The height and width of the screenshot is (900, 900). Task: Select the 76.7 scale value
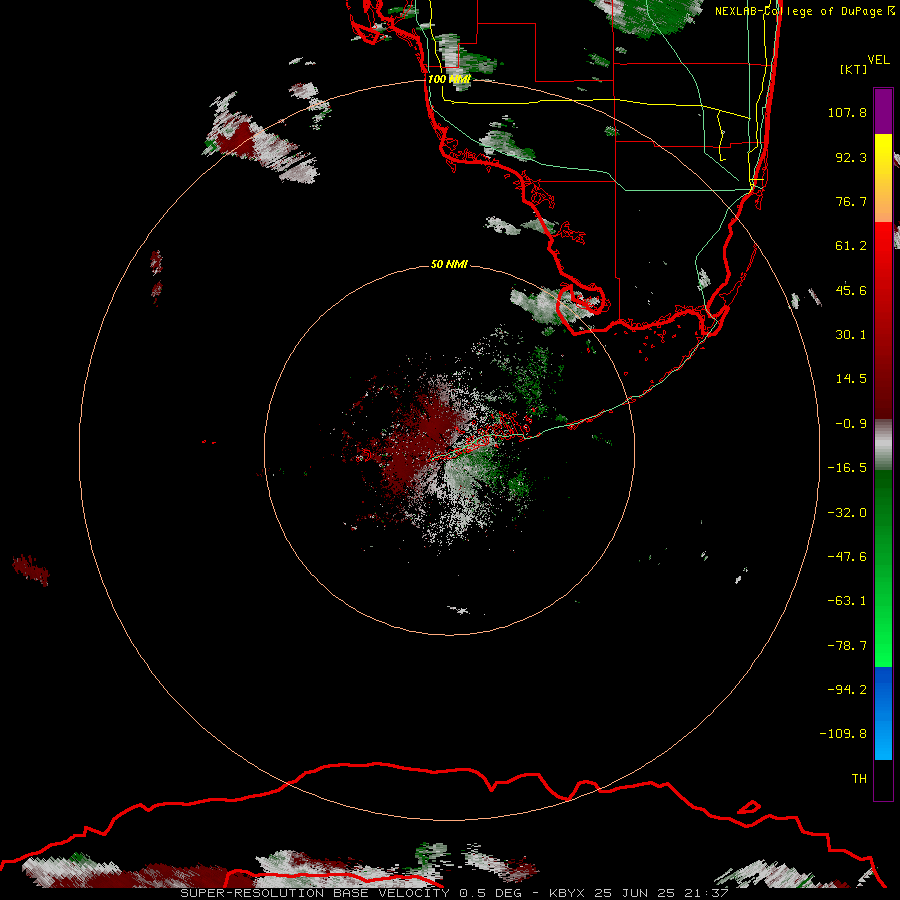point(851,201)
